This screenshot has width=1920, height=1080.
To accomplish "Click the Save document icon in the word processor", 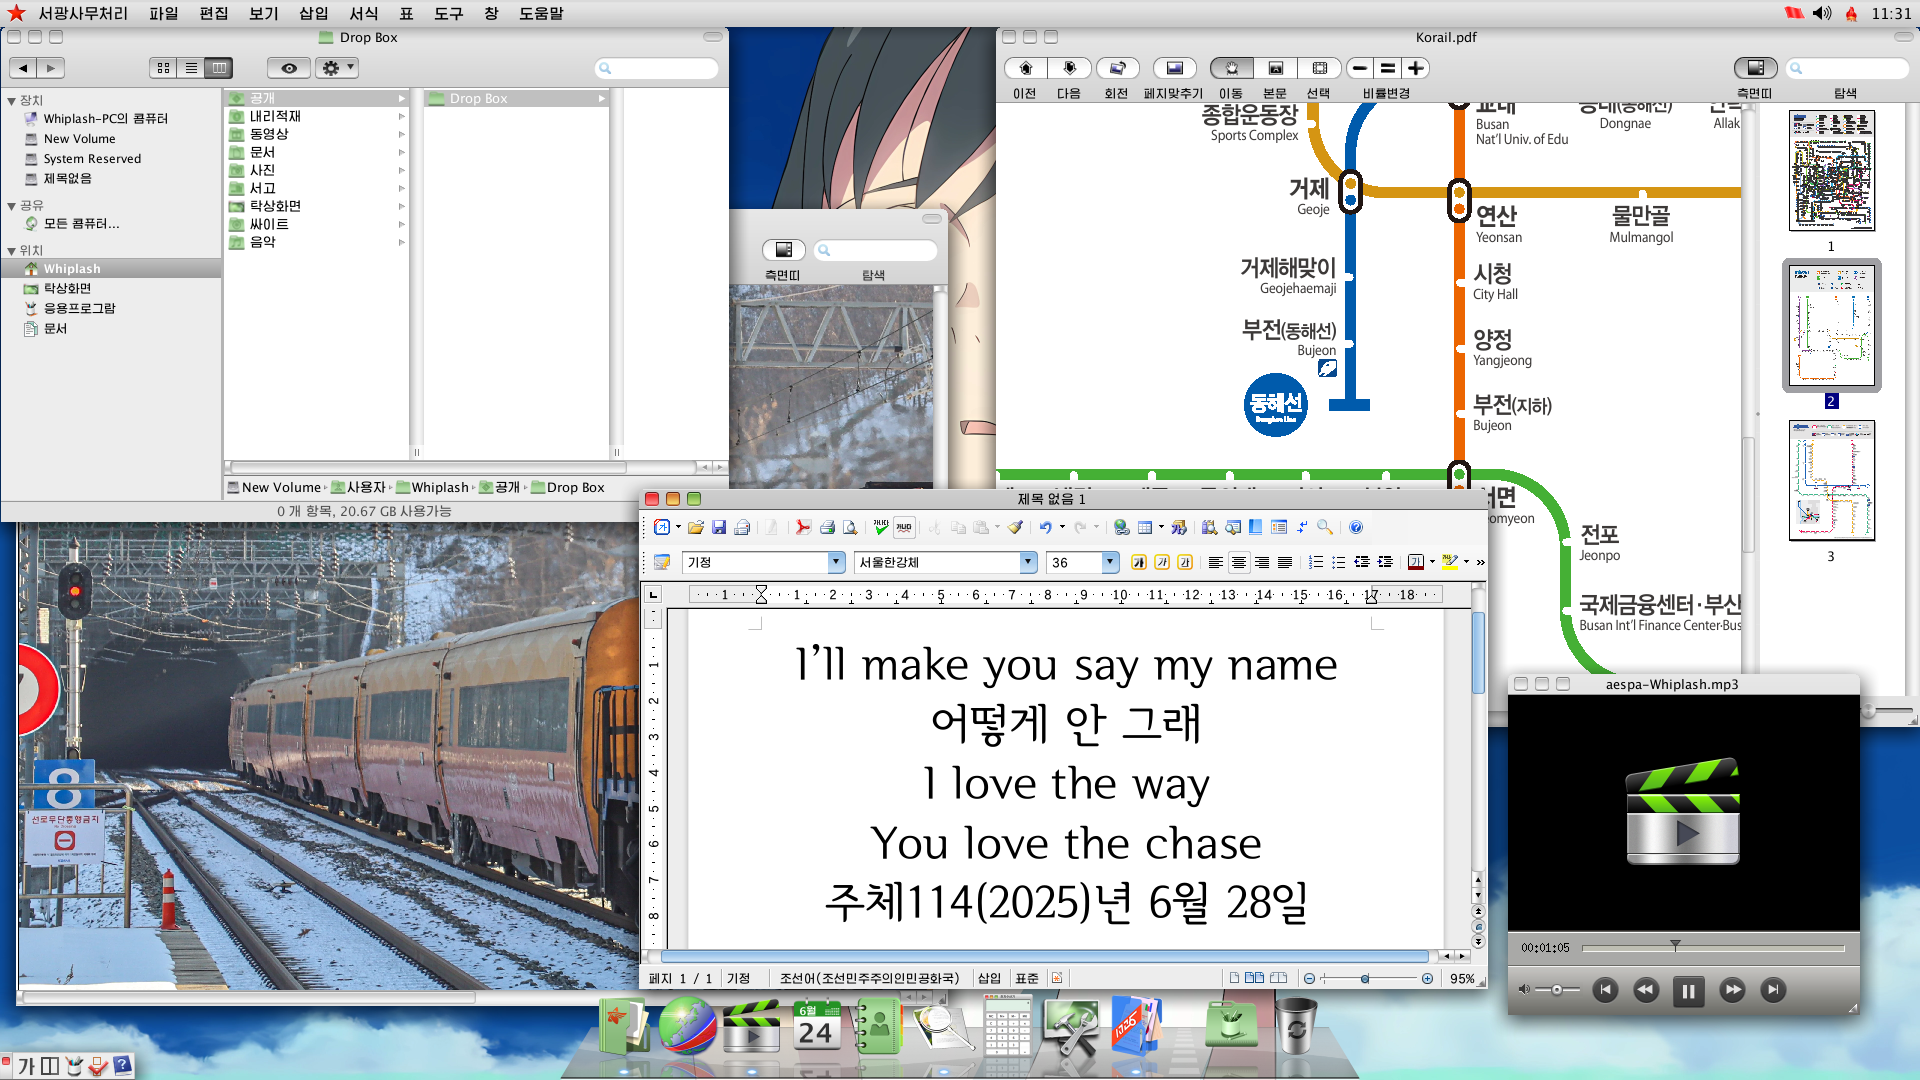I will tap(718, 527).
